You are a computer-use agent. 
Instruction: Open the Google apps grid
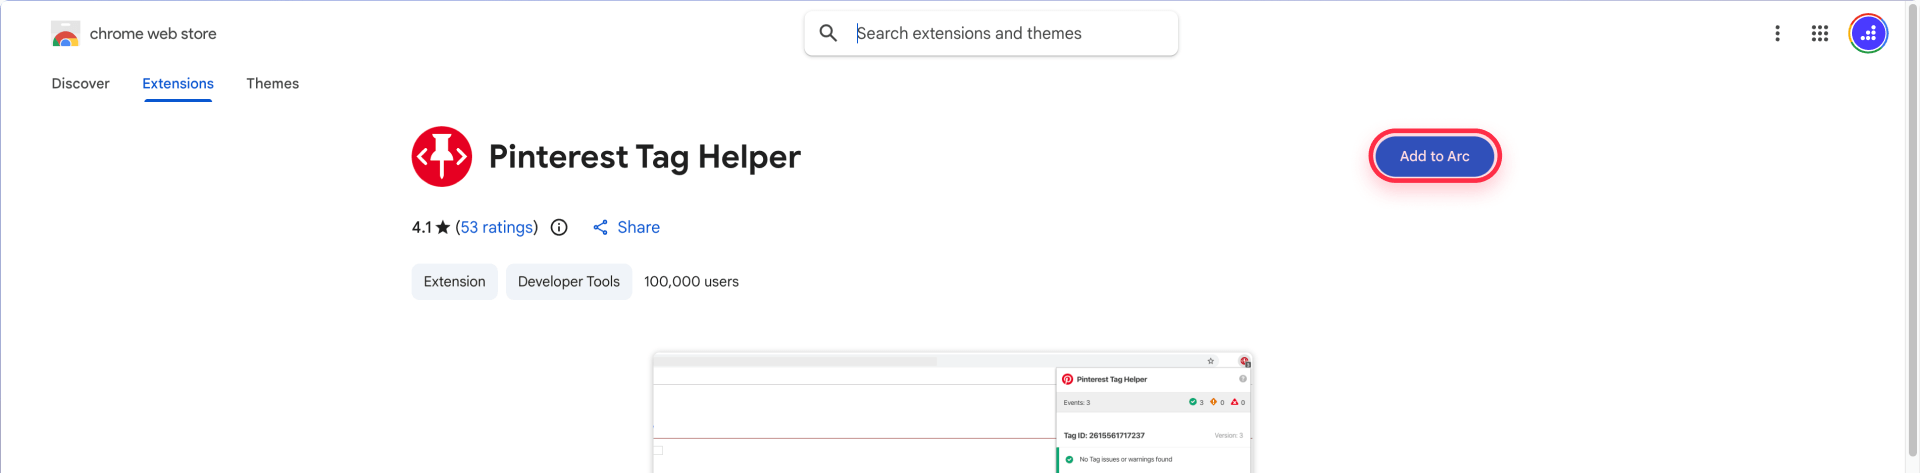[1819, 33]
